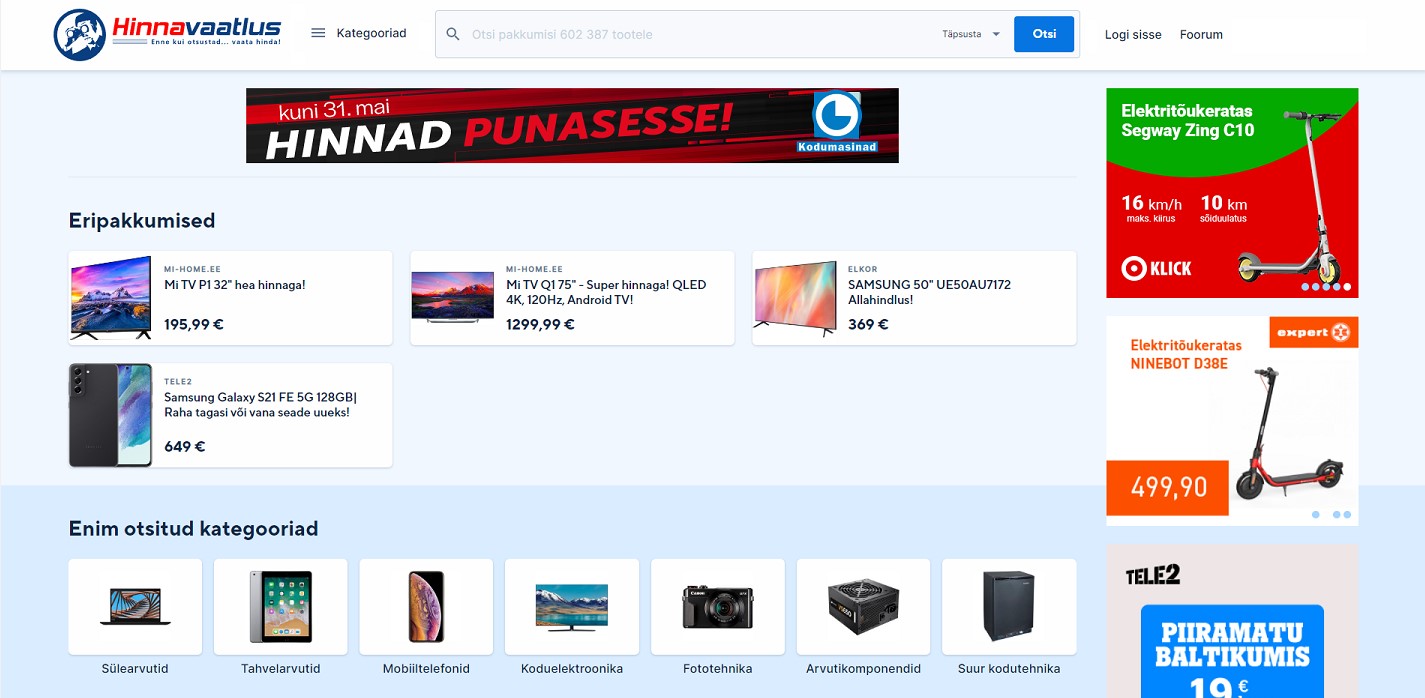Click the 195,99 € price
Screen dimensions: 1425x698
tap(194, 324)
